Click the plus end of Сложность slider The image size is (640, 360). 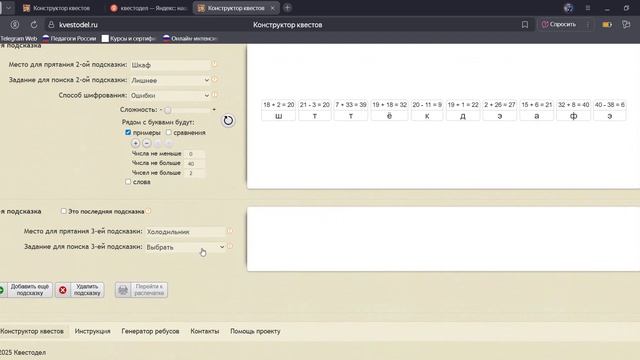(x=214, y=109)
